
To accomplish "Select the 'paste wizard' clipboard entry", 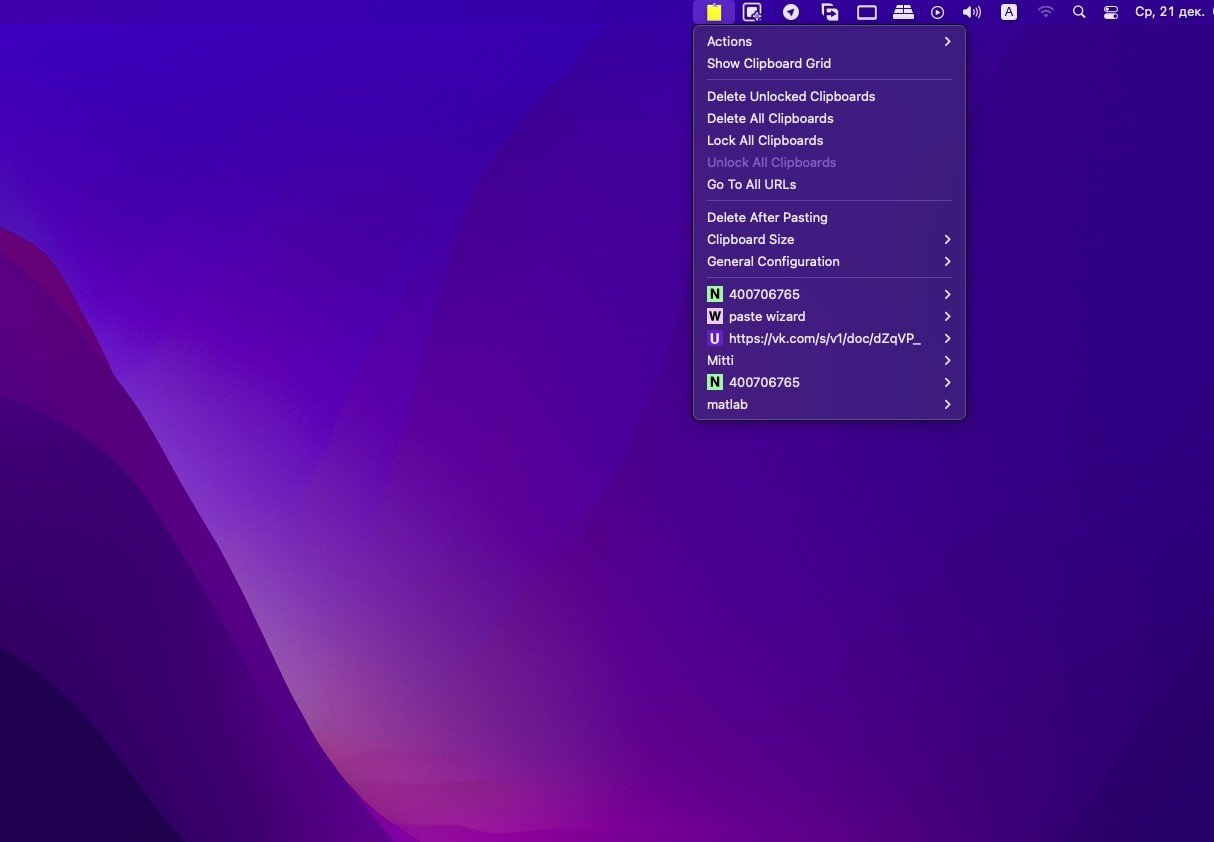I will (x=766, y=316).
